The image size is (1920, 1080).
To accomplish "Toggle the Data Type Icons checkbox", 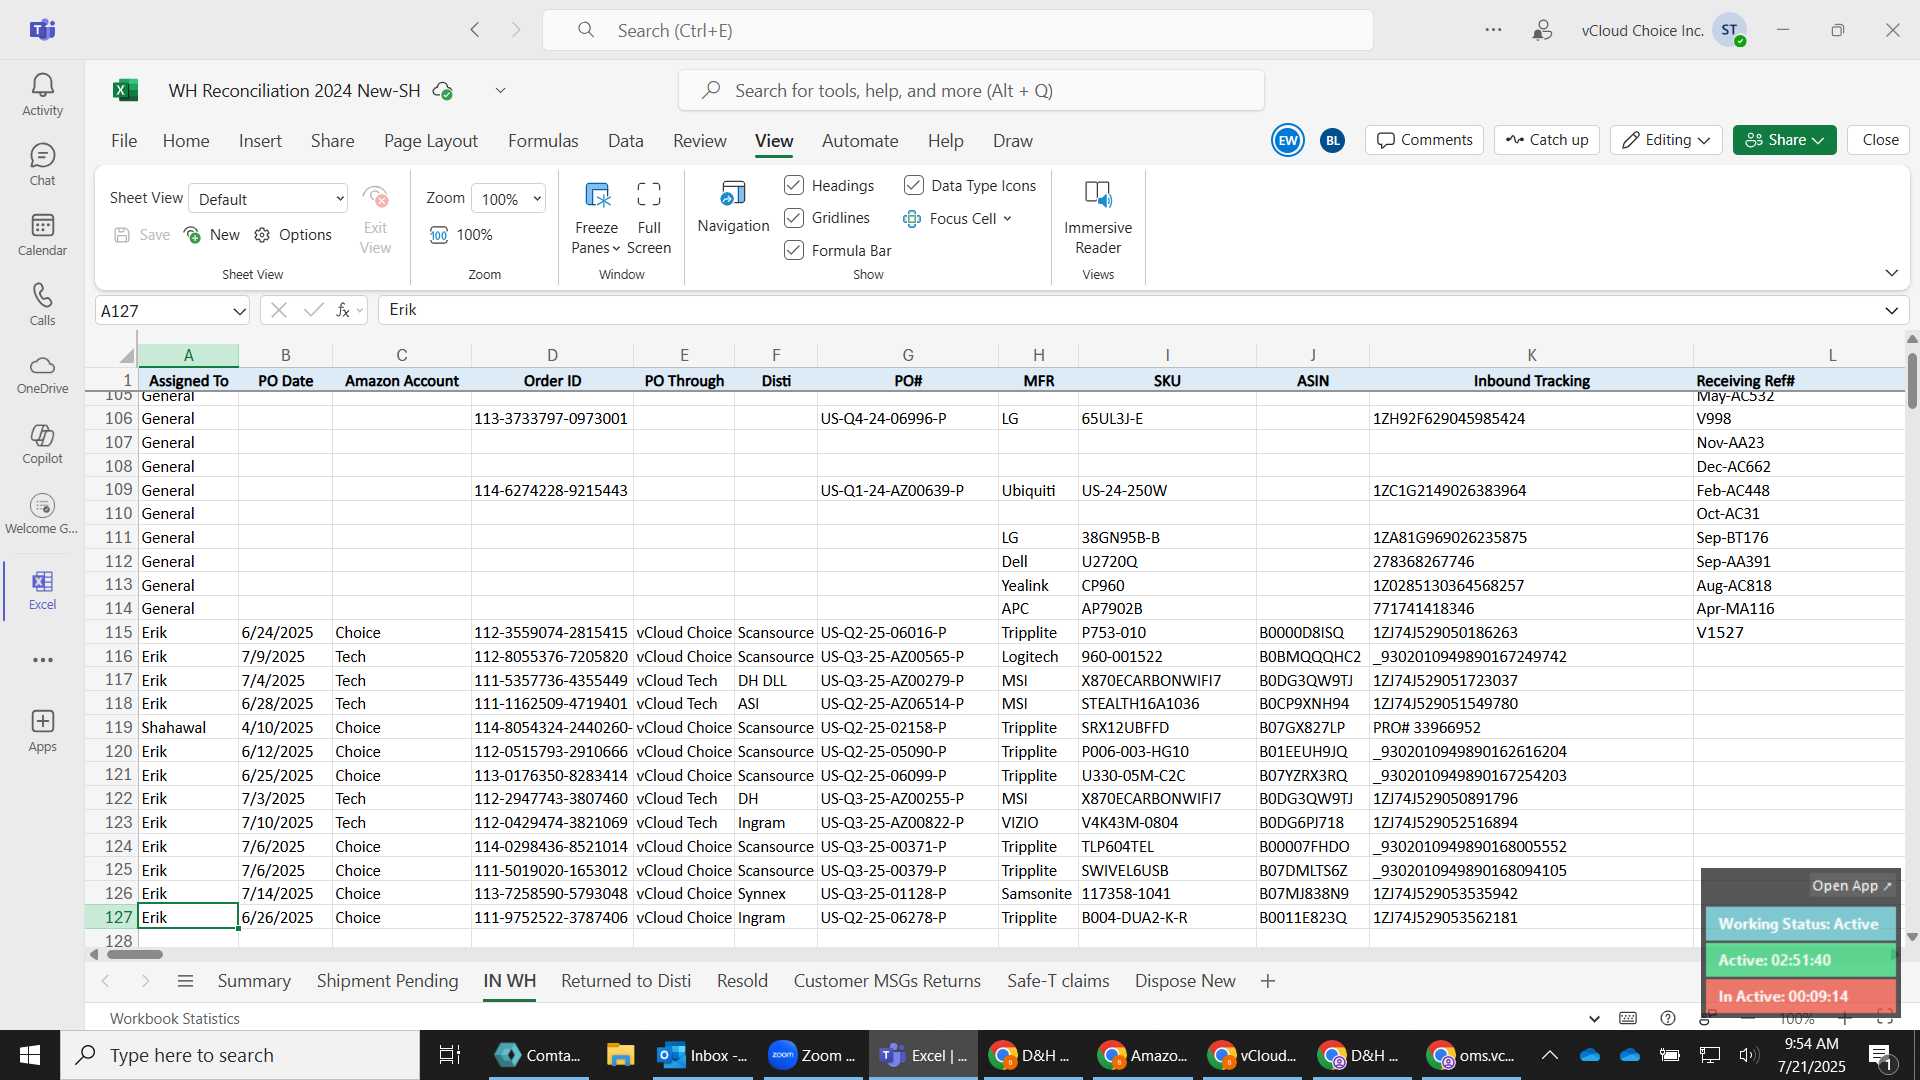I will coord(914,186).
